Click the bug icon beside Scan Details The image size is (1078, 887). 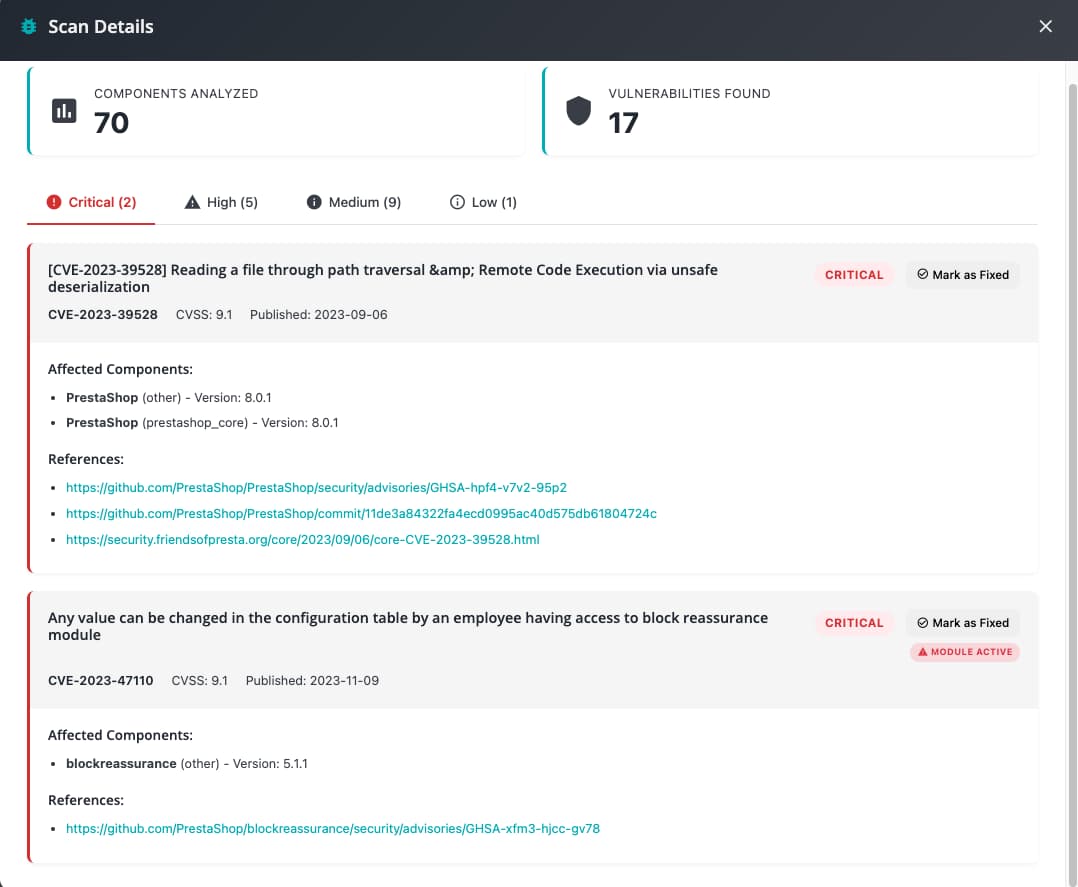click(x=29, y=27)
